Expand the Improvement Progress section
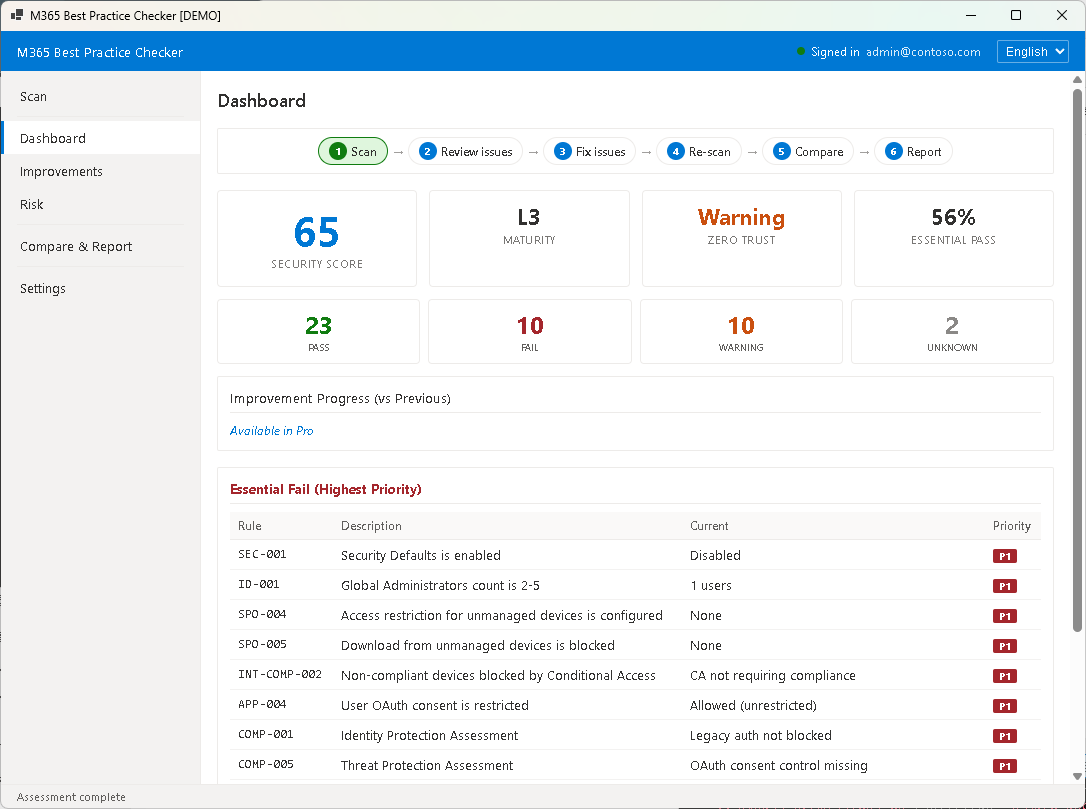Image resolution: width=1086 pixels, height=809 pixels. click(x=340, y=398)
